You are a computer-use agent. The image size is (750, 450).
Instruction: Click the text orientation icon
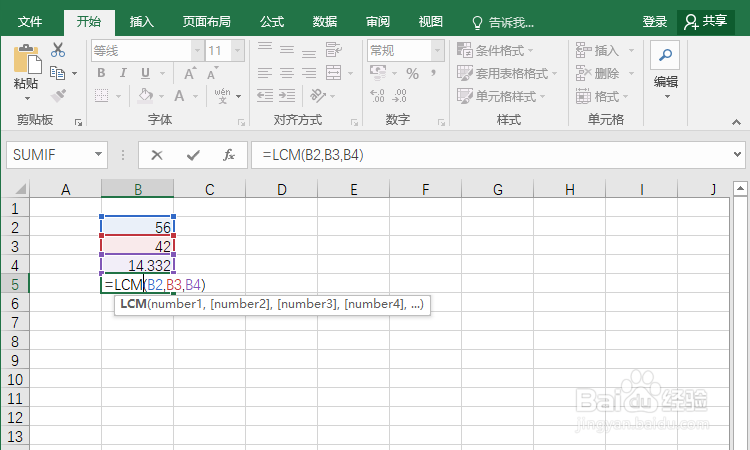(318, 96)
